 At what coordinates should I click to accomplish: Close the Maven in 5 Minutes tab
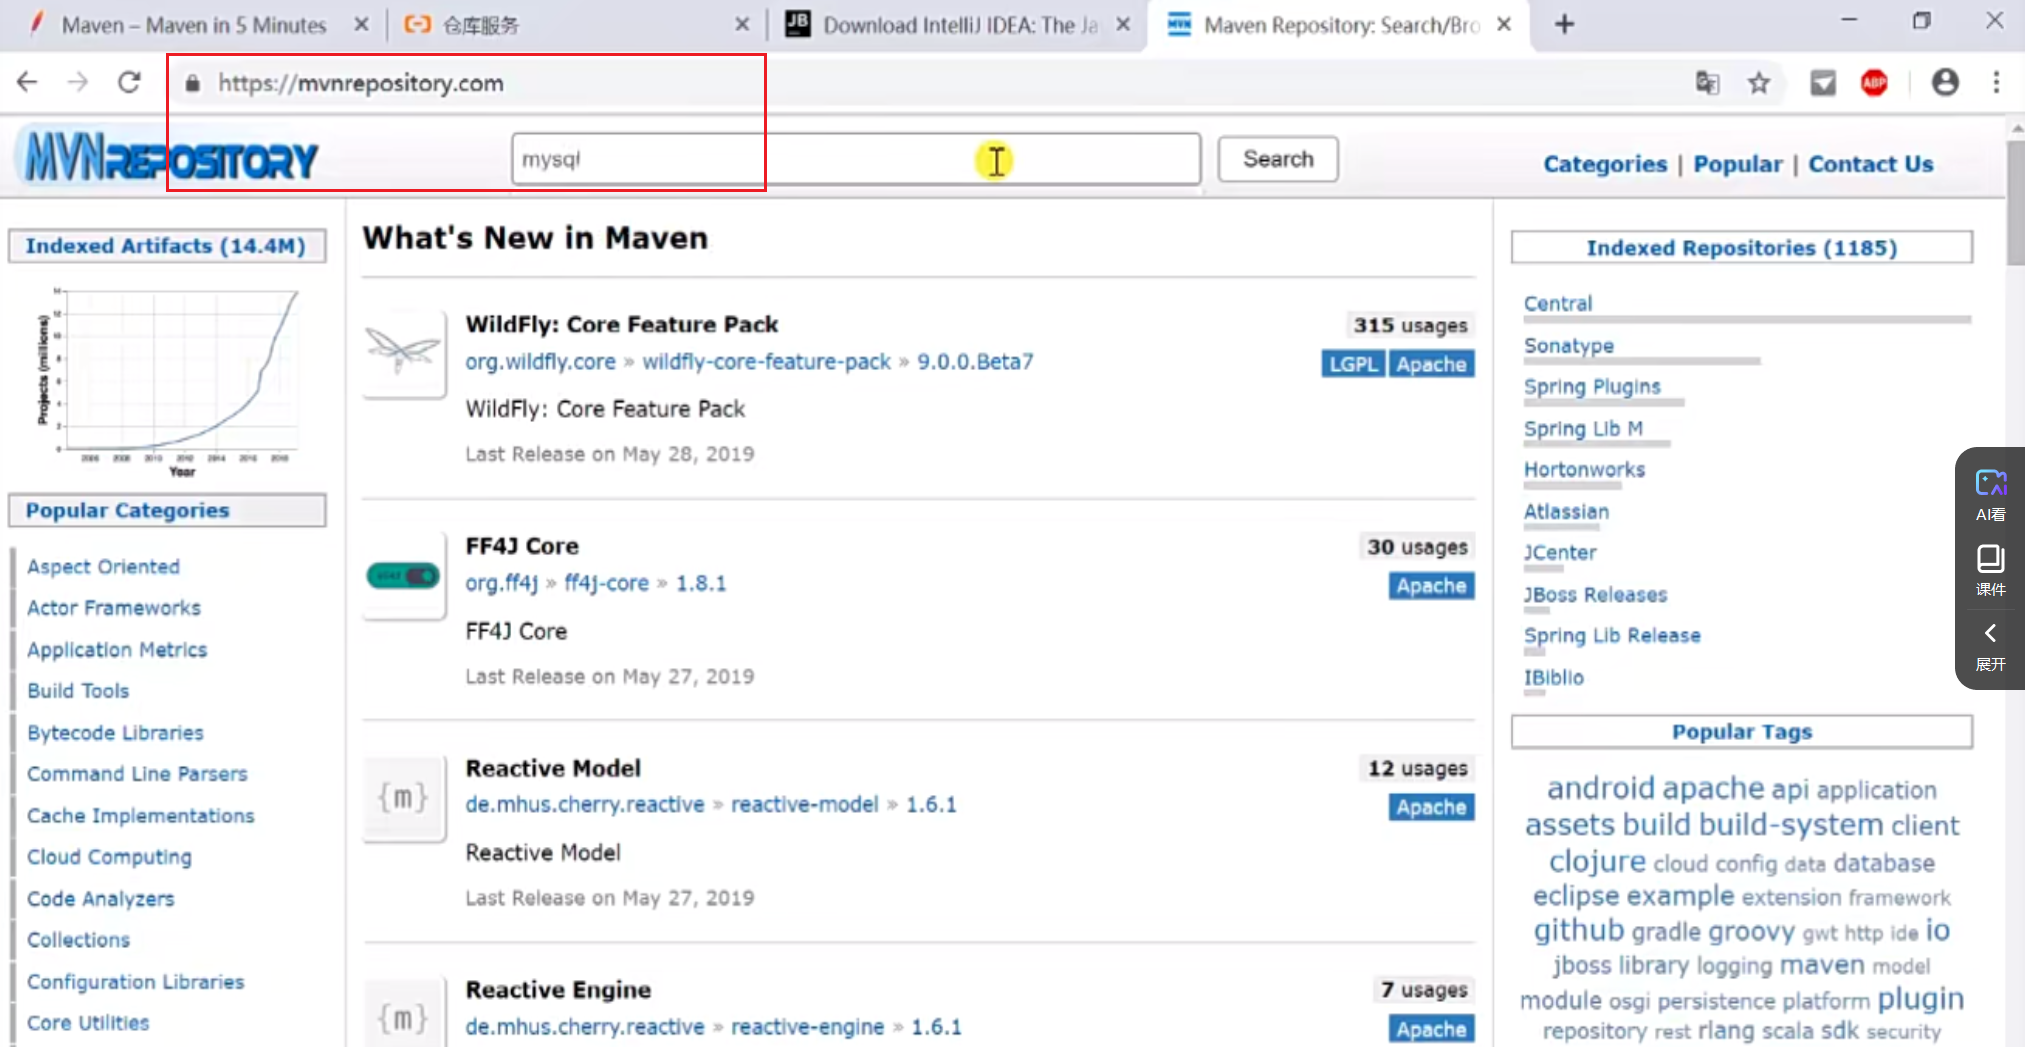[x=361, y=24]
